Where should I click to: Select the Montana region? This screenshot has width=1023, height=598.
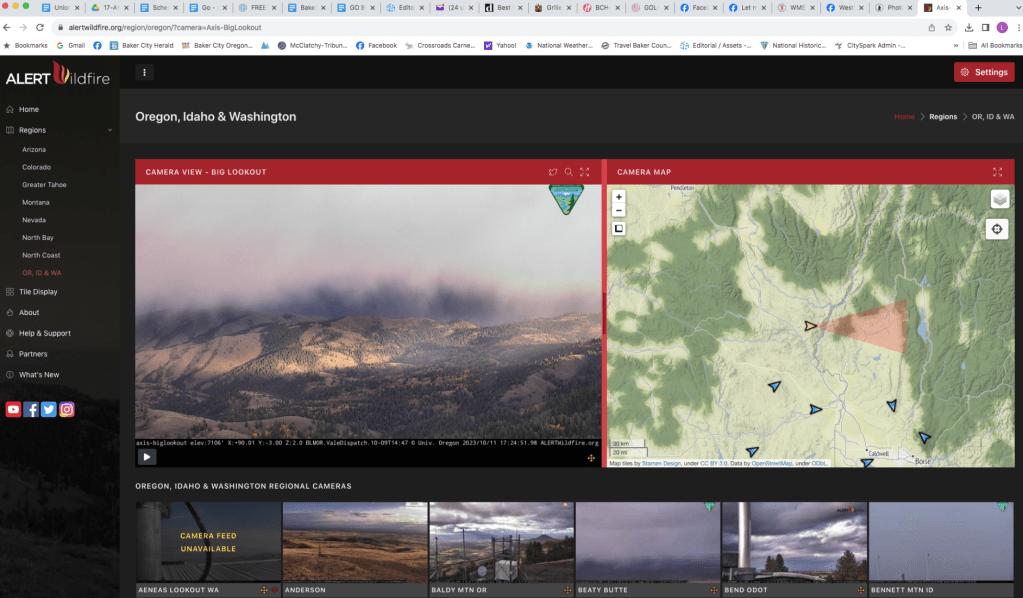(x=36, y=202)
